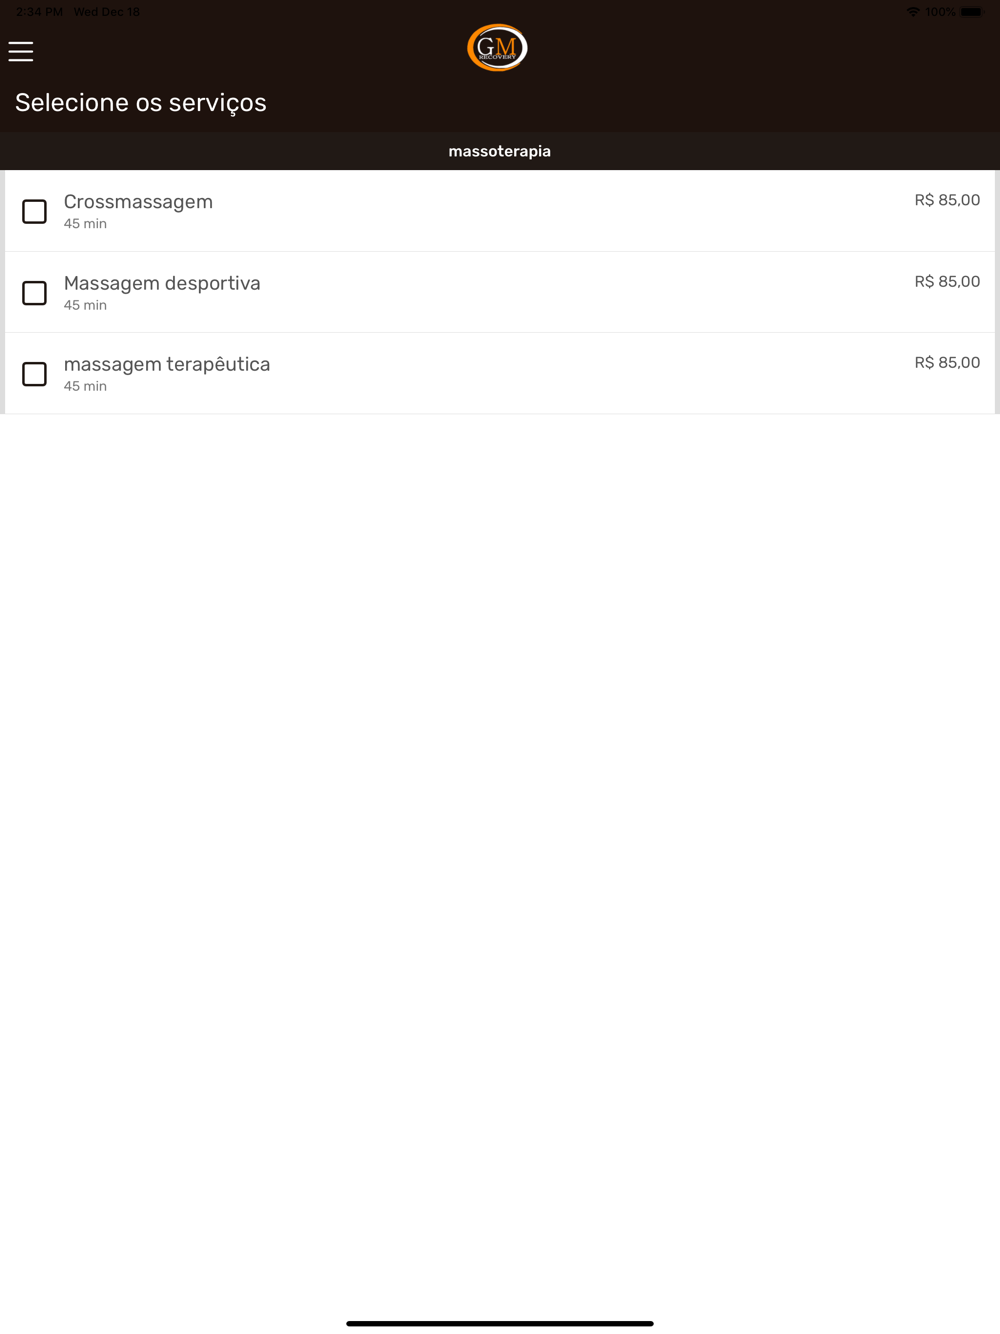Tap the GM Recovery logo
The width and height of the screenshot is (1000, 1334).
pyautogui.click(x=497, y=48)
